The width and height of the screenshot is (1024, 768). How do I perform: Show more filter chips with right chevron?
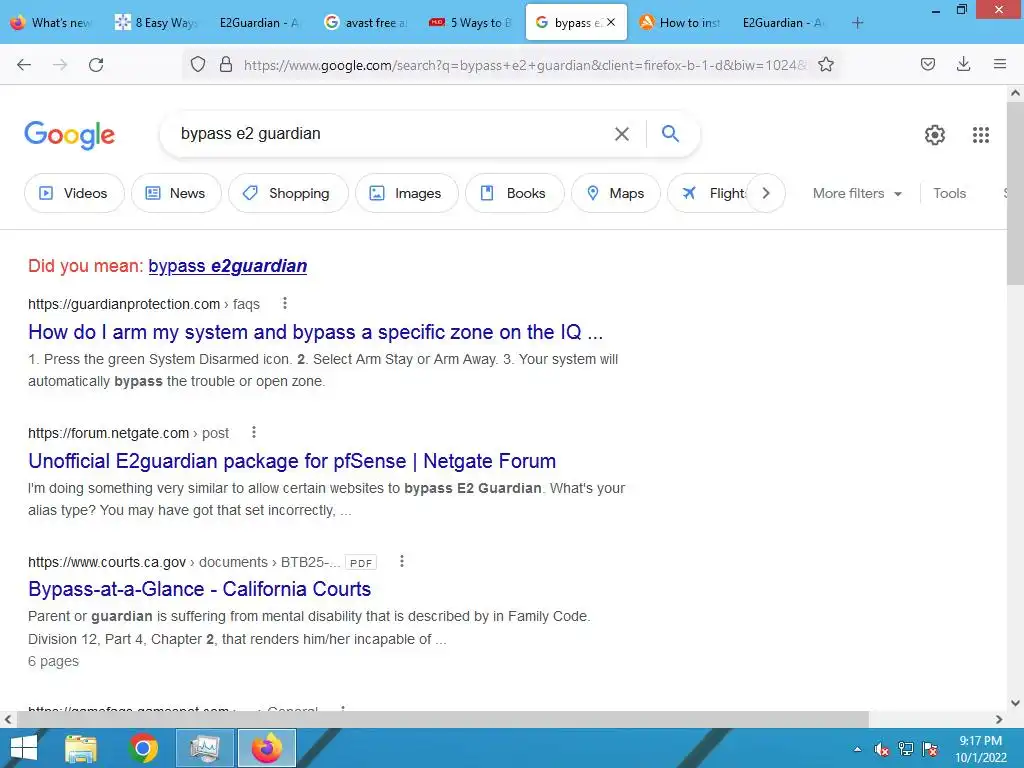click(x=766, y=193)
